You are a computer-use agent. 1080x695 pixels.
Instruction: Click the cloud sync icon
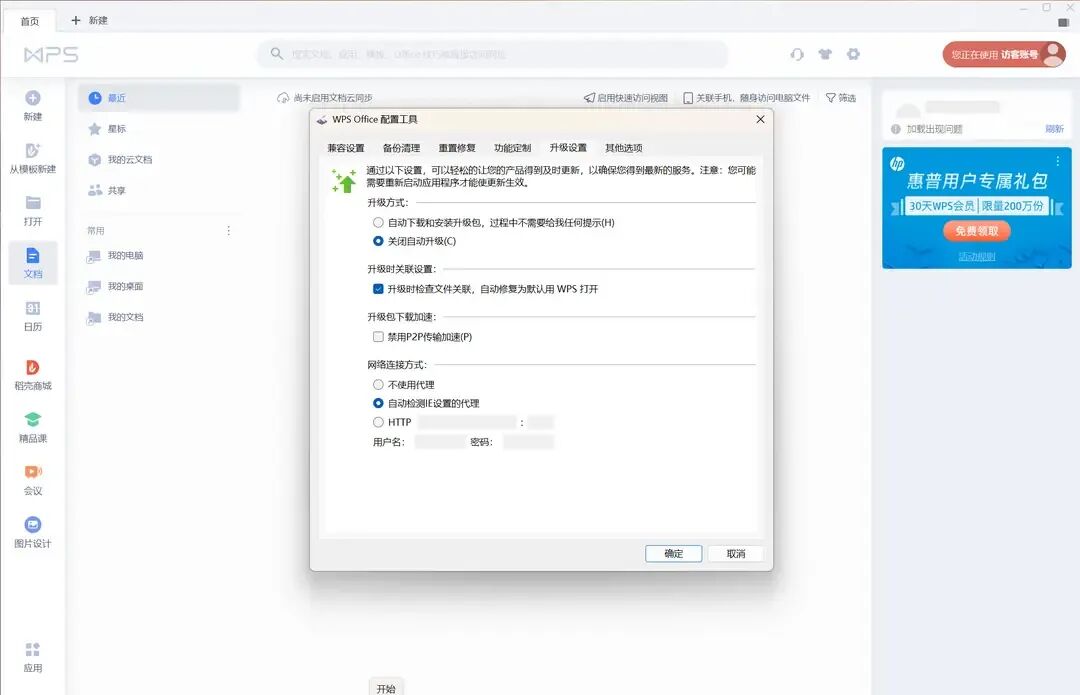[x=282, y=98]
